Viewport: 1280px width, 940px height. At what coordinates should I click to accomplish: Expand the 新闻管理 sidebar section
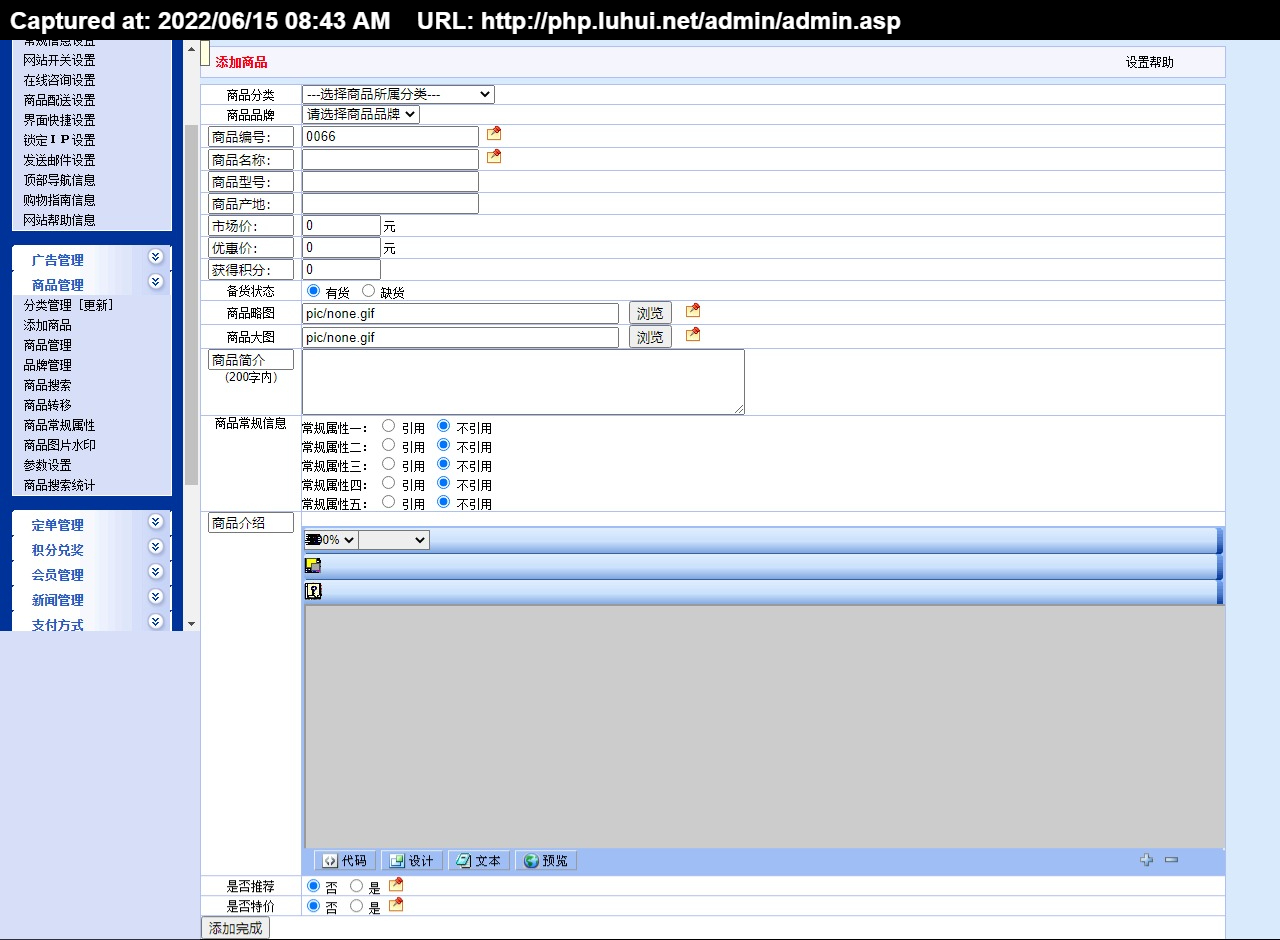point(155,597)
